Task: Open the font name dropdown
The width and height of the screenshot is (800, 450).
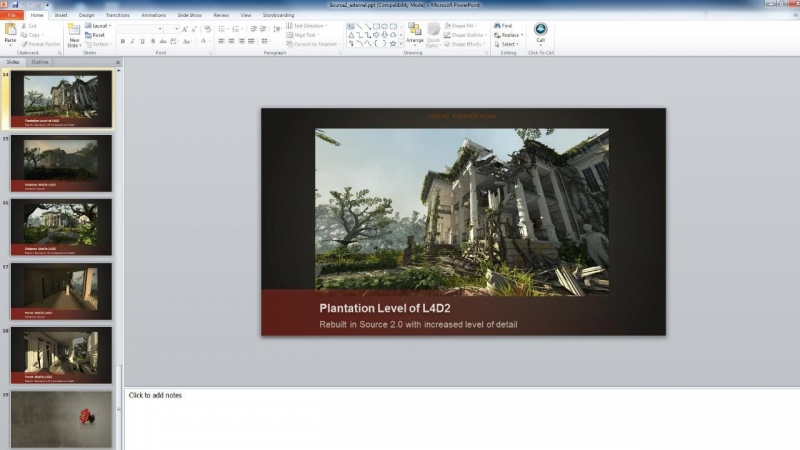Action: pyautogui.click(x=160, y=29)
